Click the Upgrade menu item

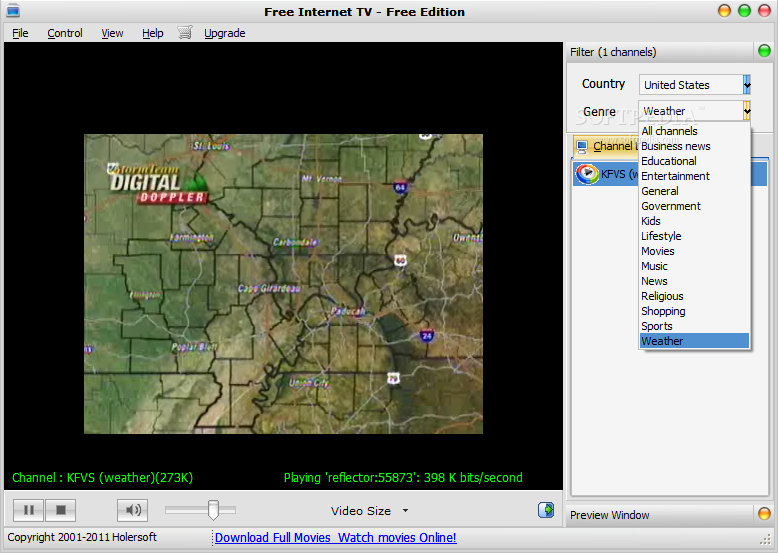(x=225, y=33)
